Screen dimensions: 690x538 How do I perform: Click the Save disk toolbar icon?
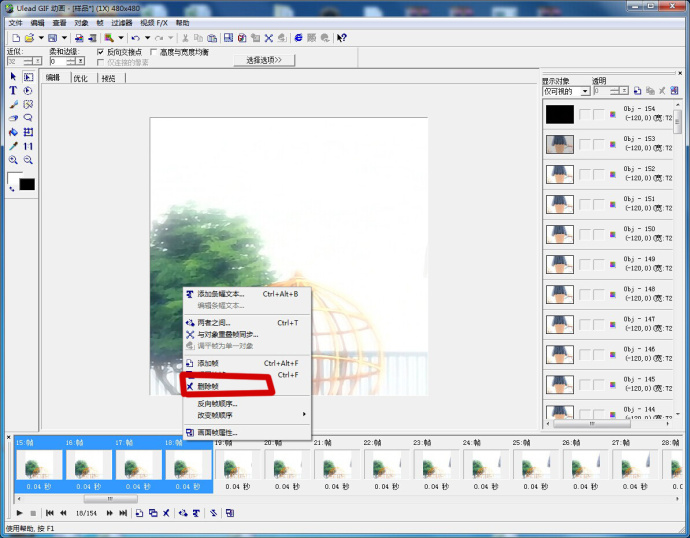tap(52, 38)
